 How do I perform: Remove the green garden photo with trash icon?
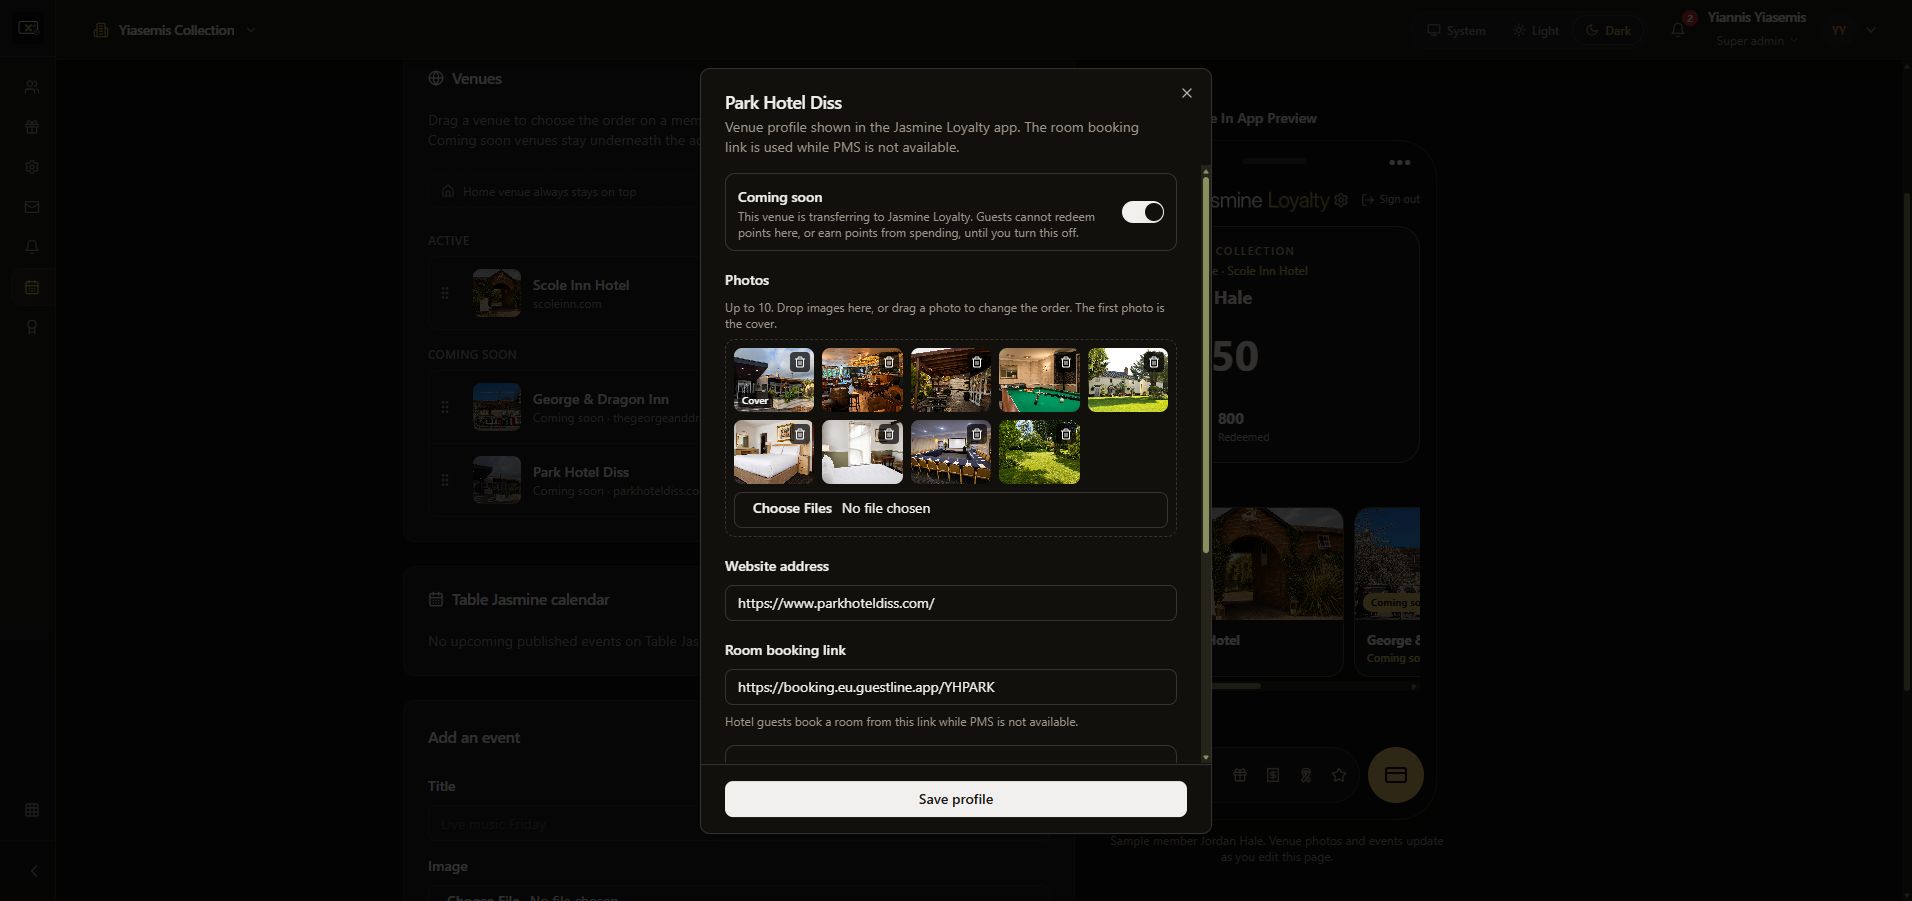click(x=1066, y=434)
